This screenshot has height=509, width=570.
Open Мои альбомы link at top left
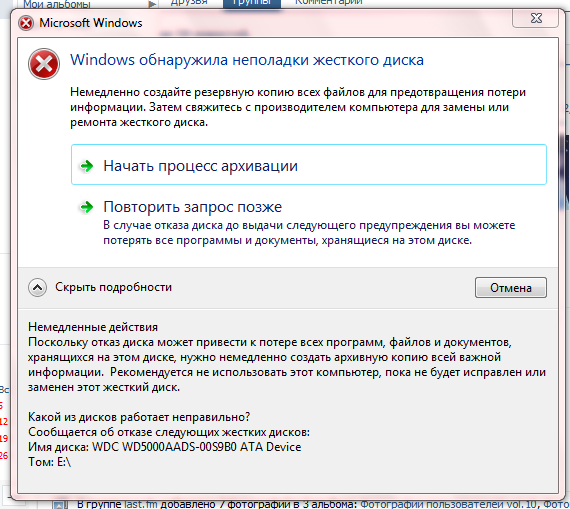coord(57,4)
